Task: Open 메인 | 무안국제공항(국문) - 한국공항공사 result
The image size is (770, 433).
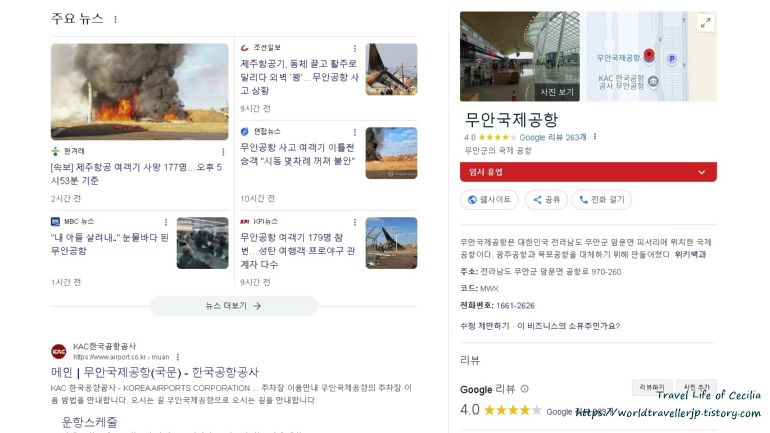Action: 155,372
